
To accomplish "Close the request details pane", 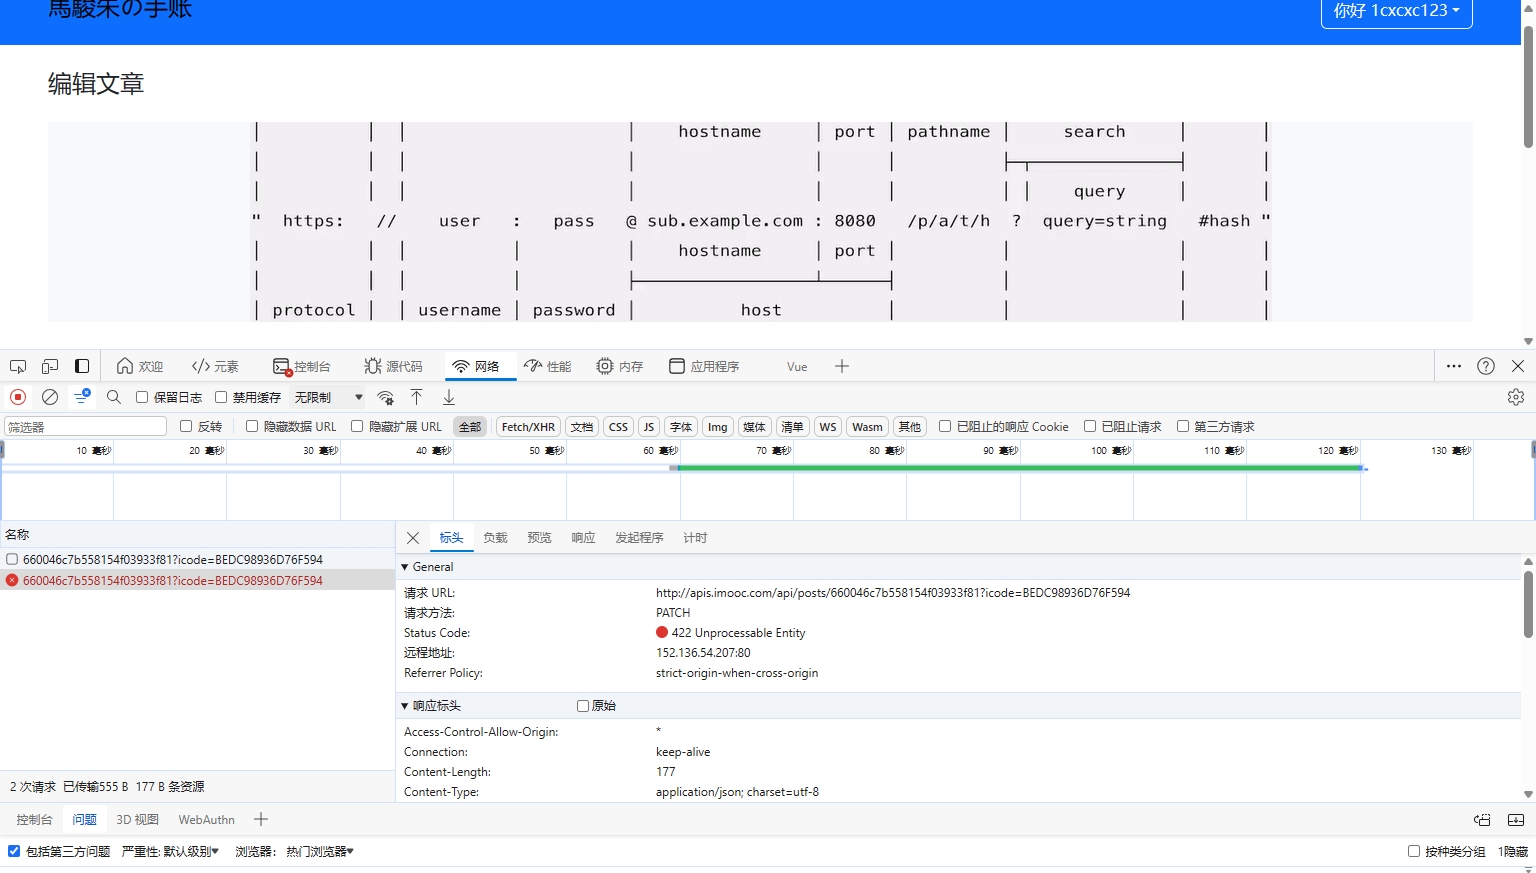I will 413,538.
